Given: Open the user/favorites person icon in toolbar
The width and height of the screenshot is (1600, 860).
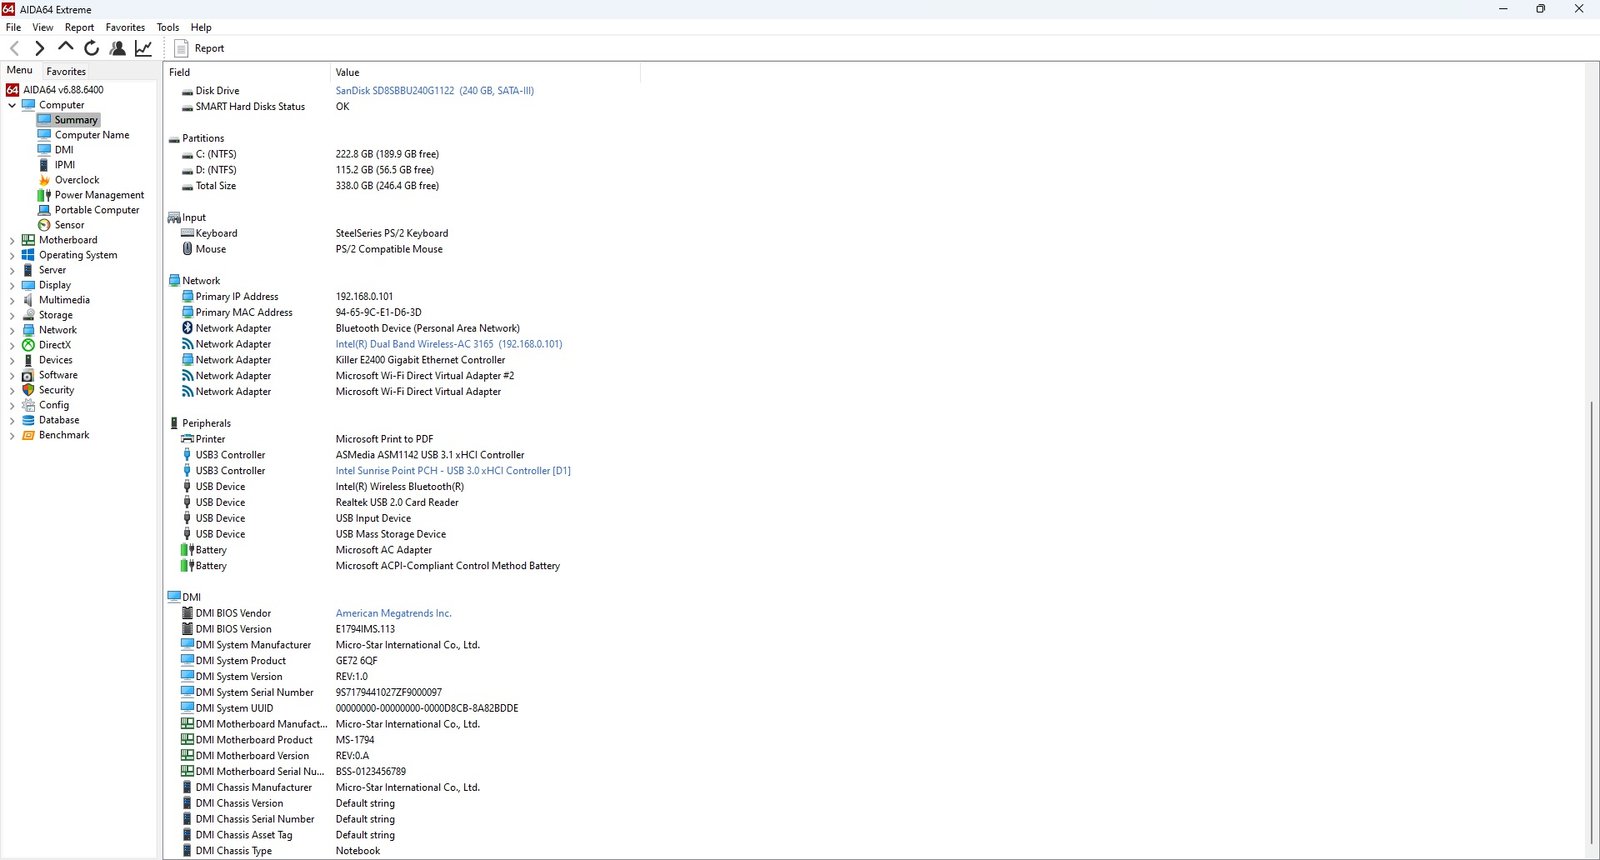Looking at the screenshot, I should click(117, 48).
